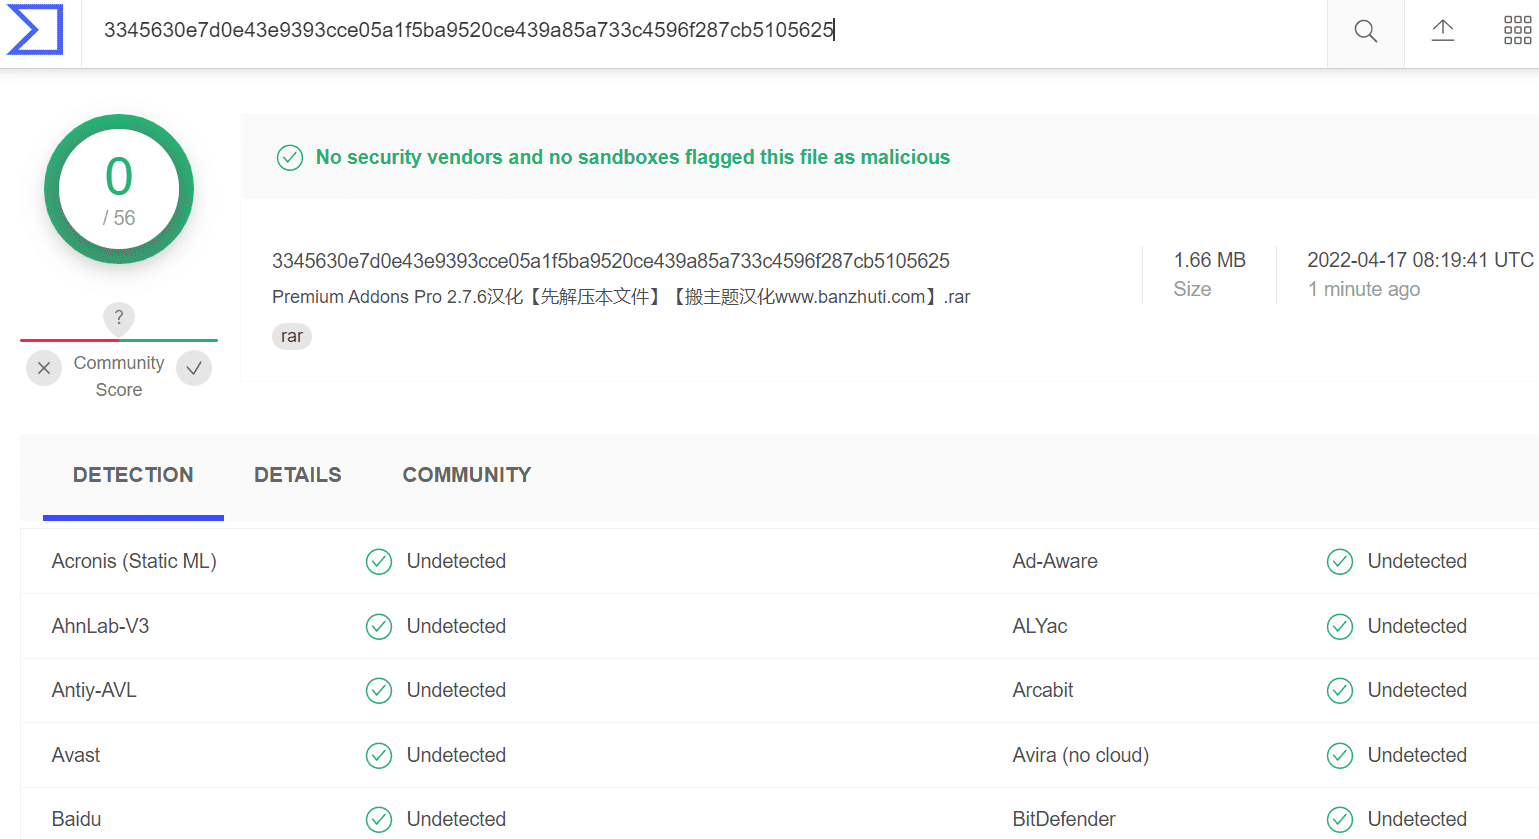
Task: Click the Arcabit undetected check icon
Action: (x=1340, y=691)
